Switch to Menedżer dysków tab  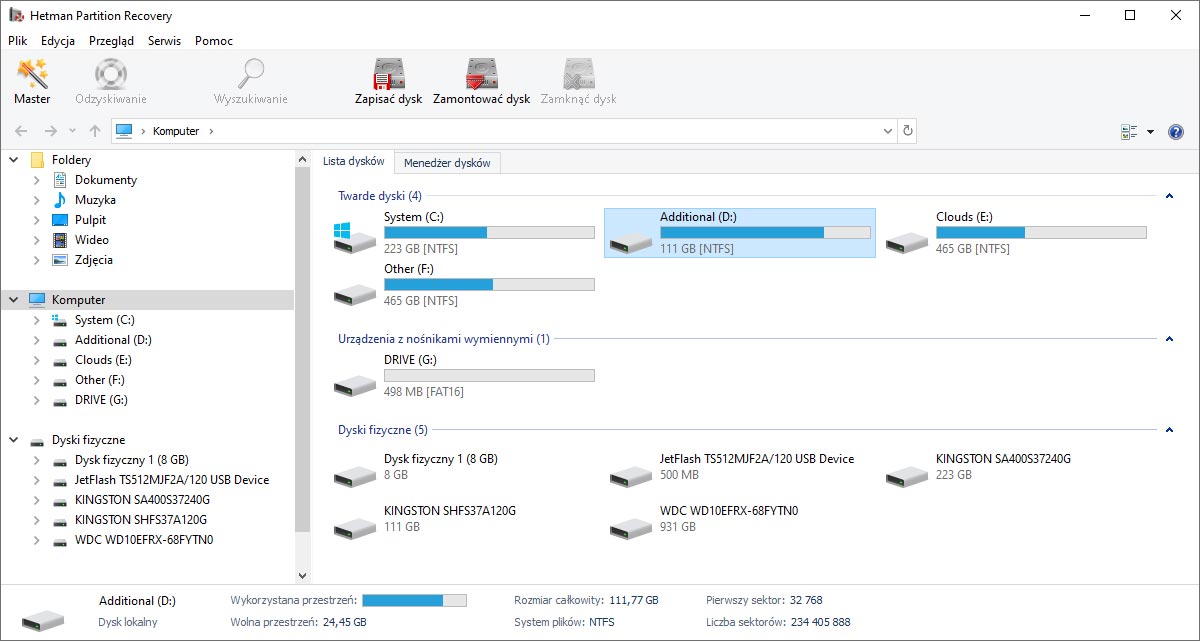(447, 163)
